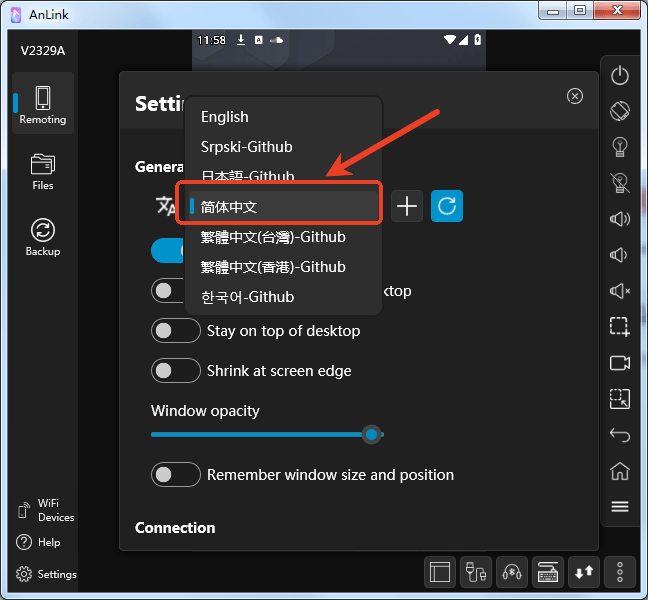The width and height of the screenshot is (648, 600).
Task: Click the Window opacity slider handle
Action: tap(372, 434)
